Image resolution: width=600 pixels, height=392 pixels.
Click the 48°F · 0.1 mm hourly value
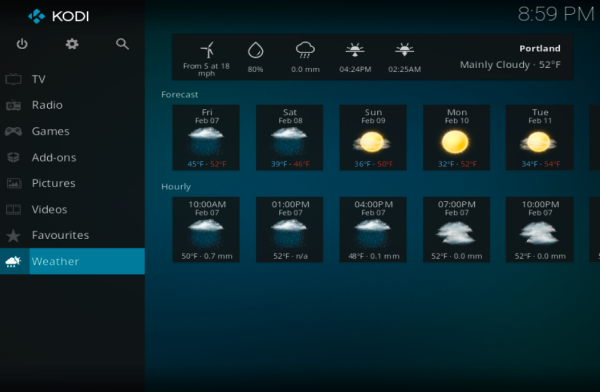(x=374, y=256)
